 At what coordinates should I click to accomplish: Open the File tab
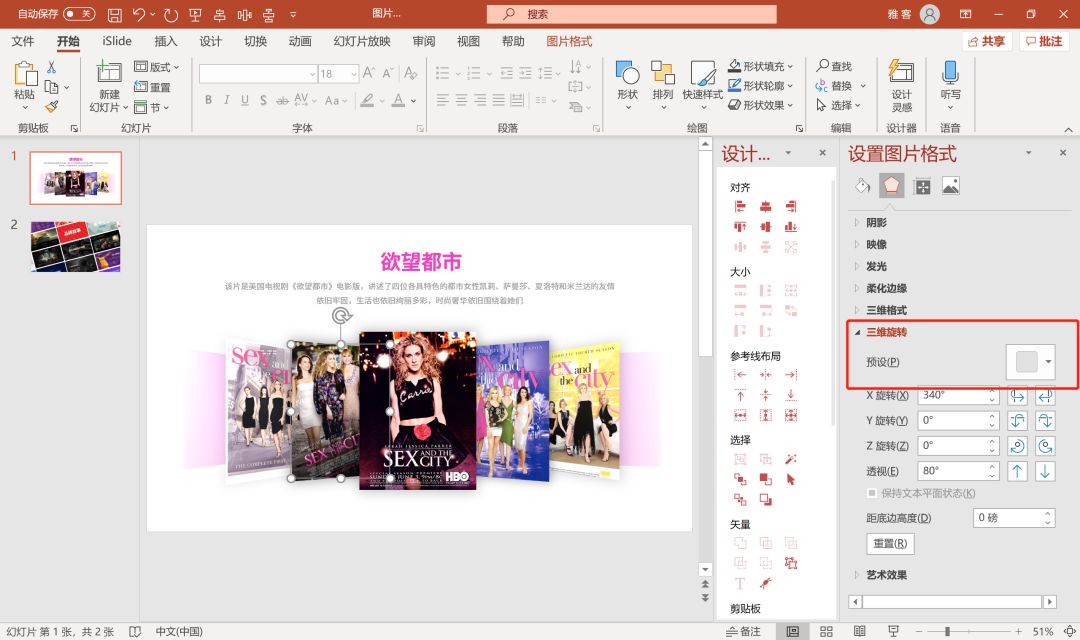(x=23, y=41)
